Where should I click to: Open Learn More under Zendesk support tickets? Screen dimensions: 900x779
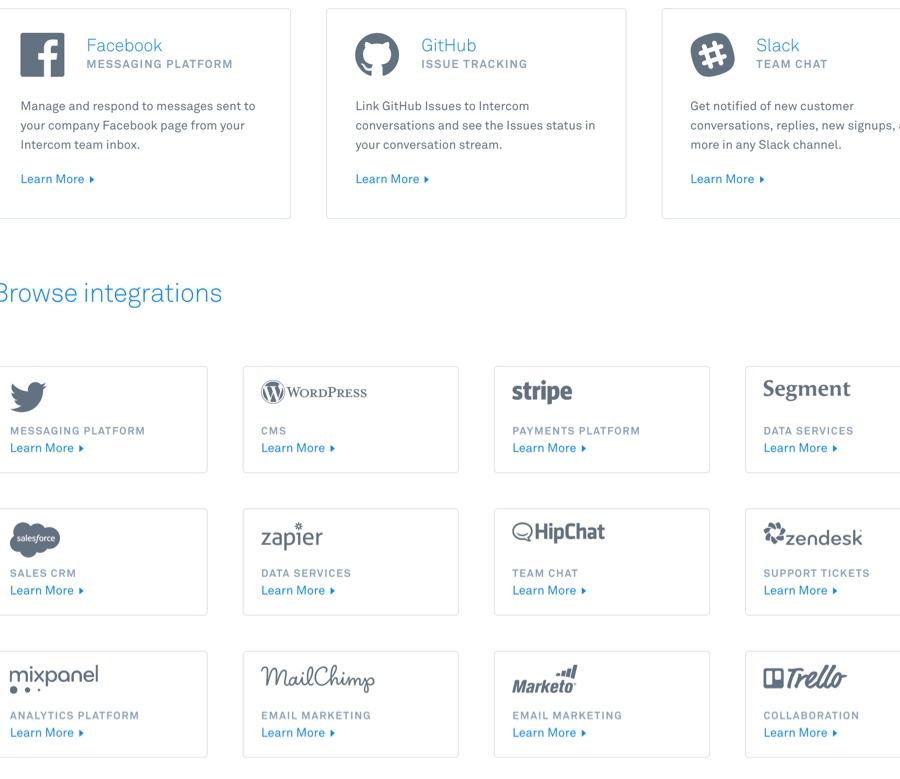(x=800, y=591)
